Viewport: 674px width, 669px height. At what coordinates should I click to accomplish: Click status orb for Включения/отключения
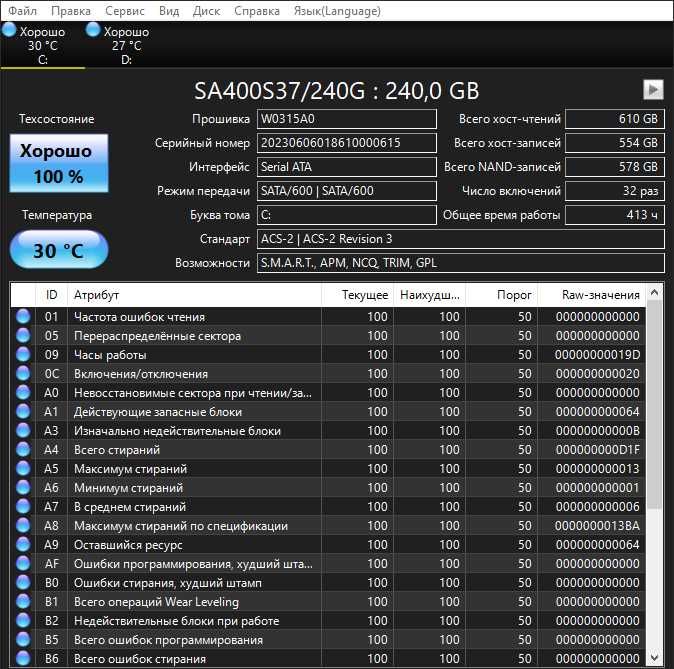[x=23, y=374]
